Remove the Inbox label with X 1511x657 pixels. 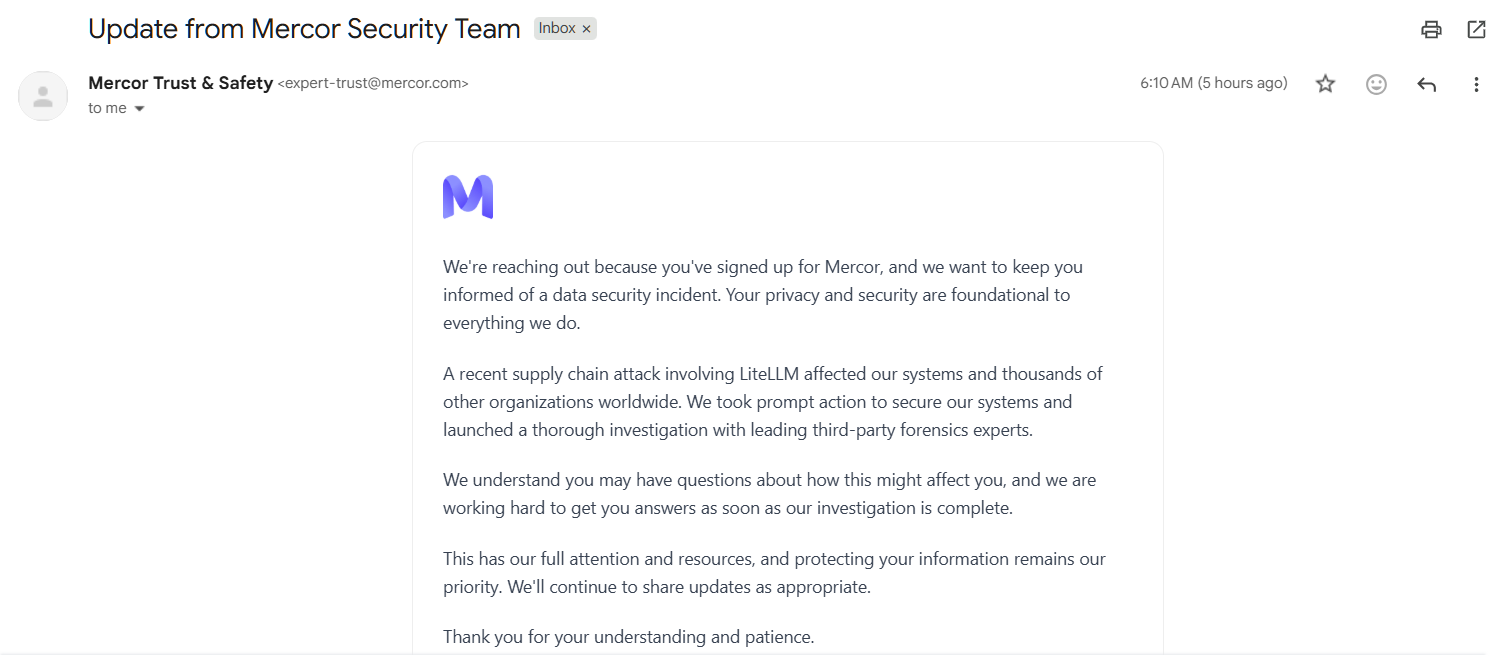click(586, 29)
